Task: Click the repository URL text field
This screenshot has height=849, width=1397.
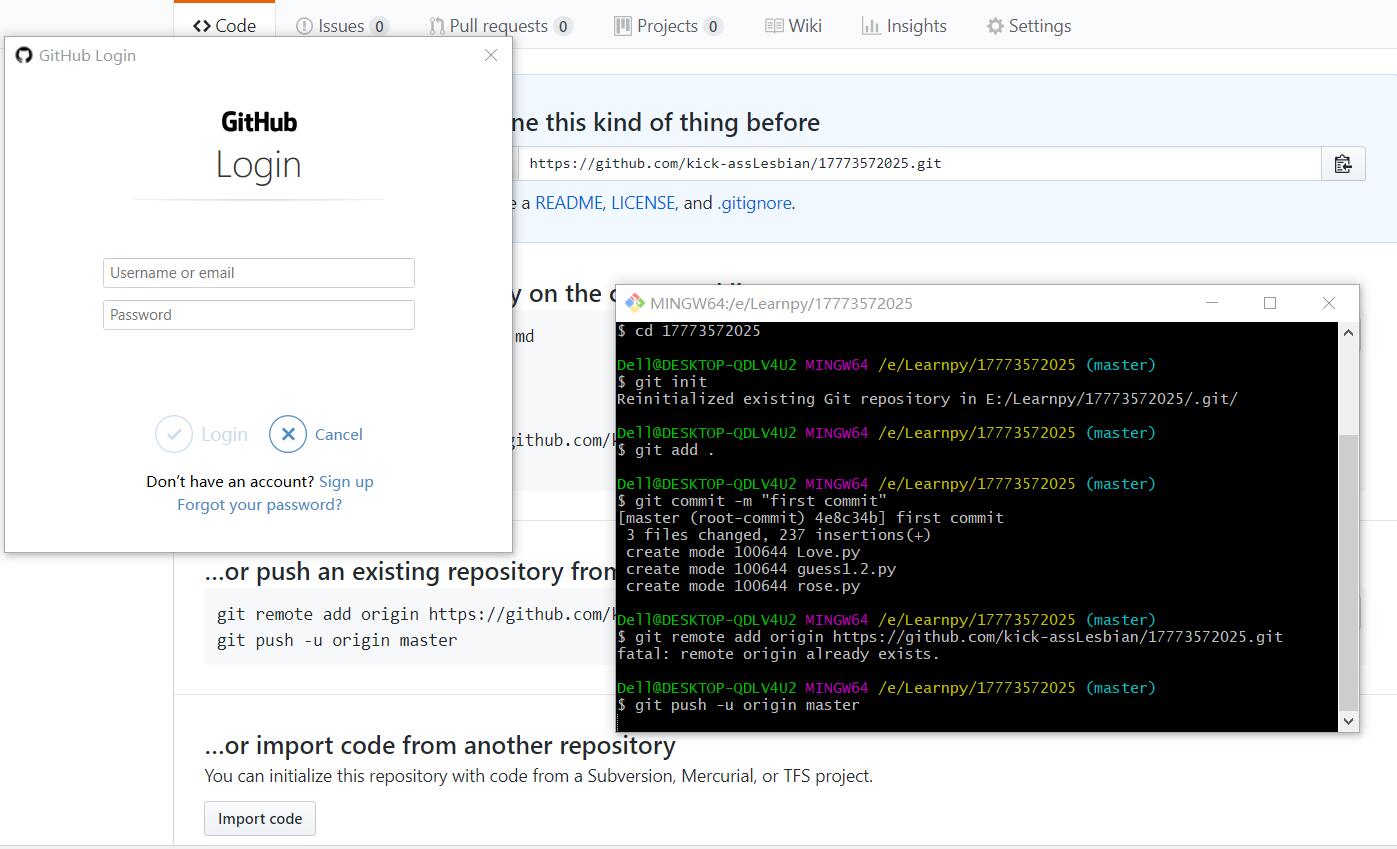Action: tap(919, 164)
